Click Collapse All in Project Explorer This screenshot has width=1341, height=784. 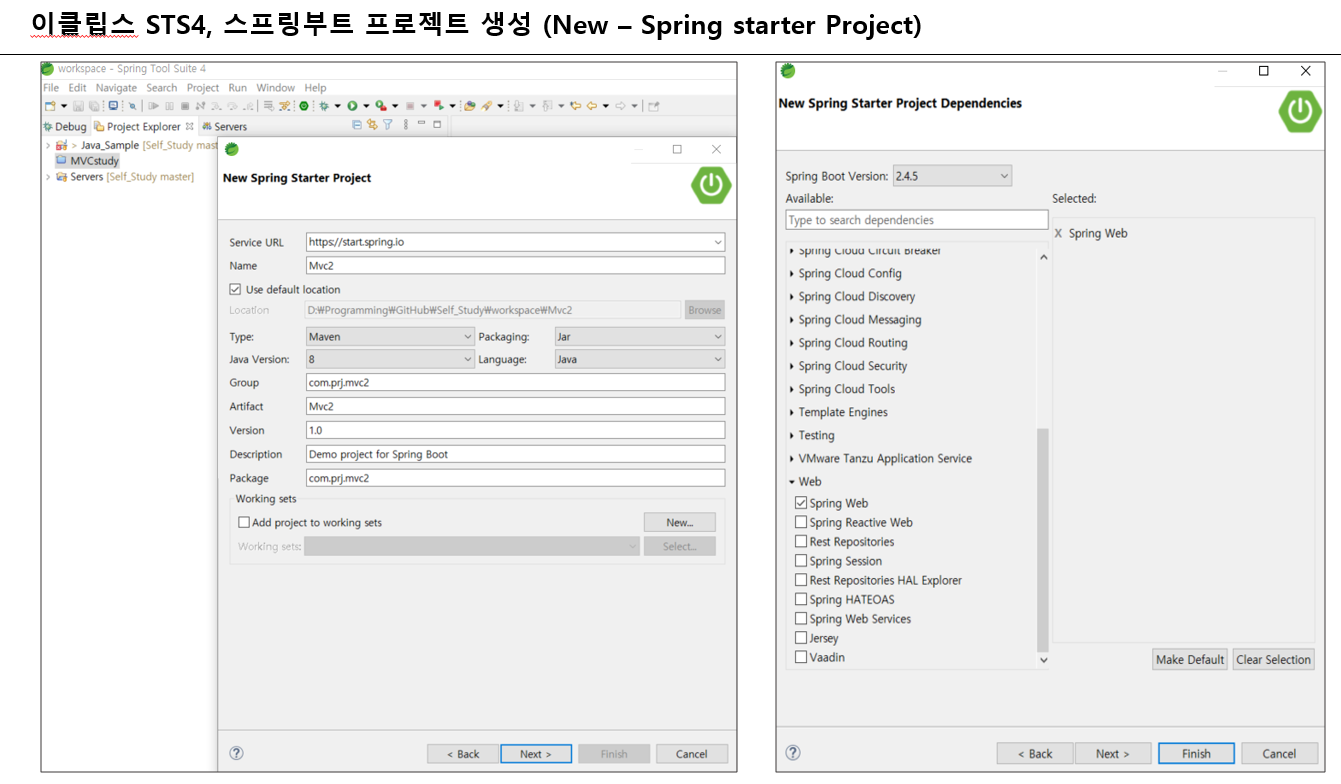click(357, 125)
